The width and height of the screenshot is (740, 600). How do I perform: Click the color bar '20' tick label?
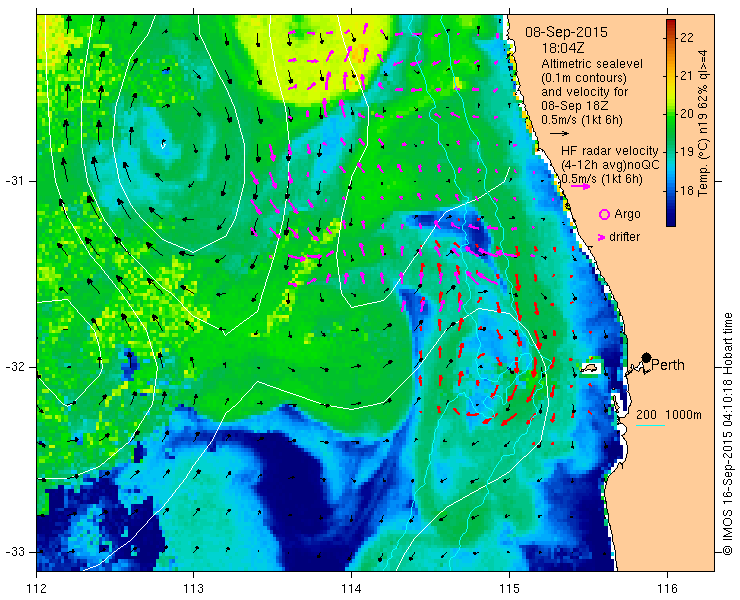[687, 114]
